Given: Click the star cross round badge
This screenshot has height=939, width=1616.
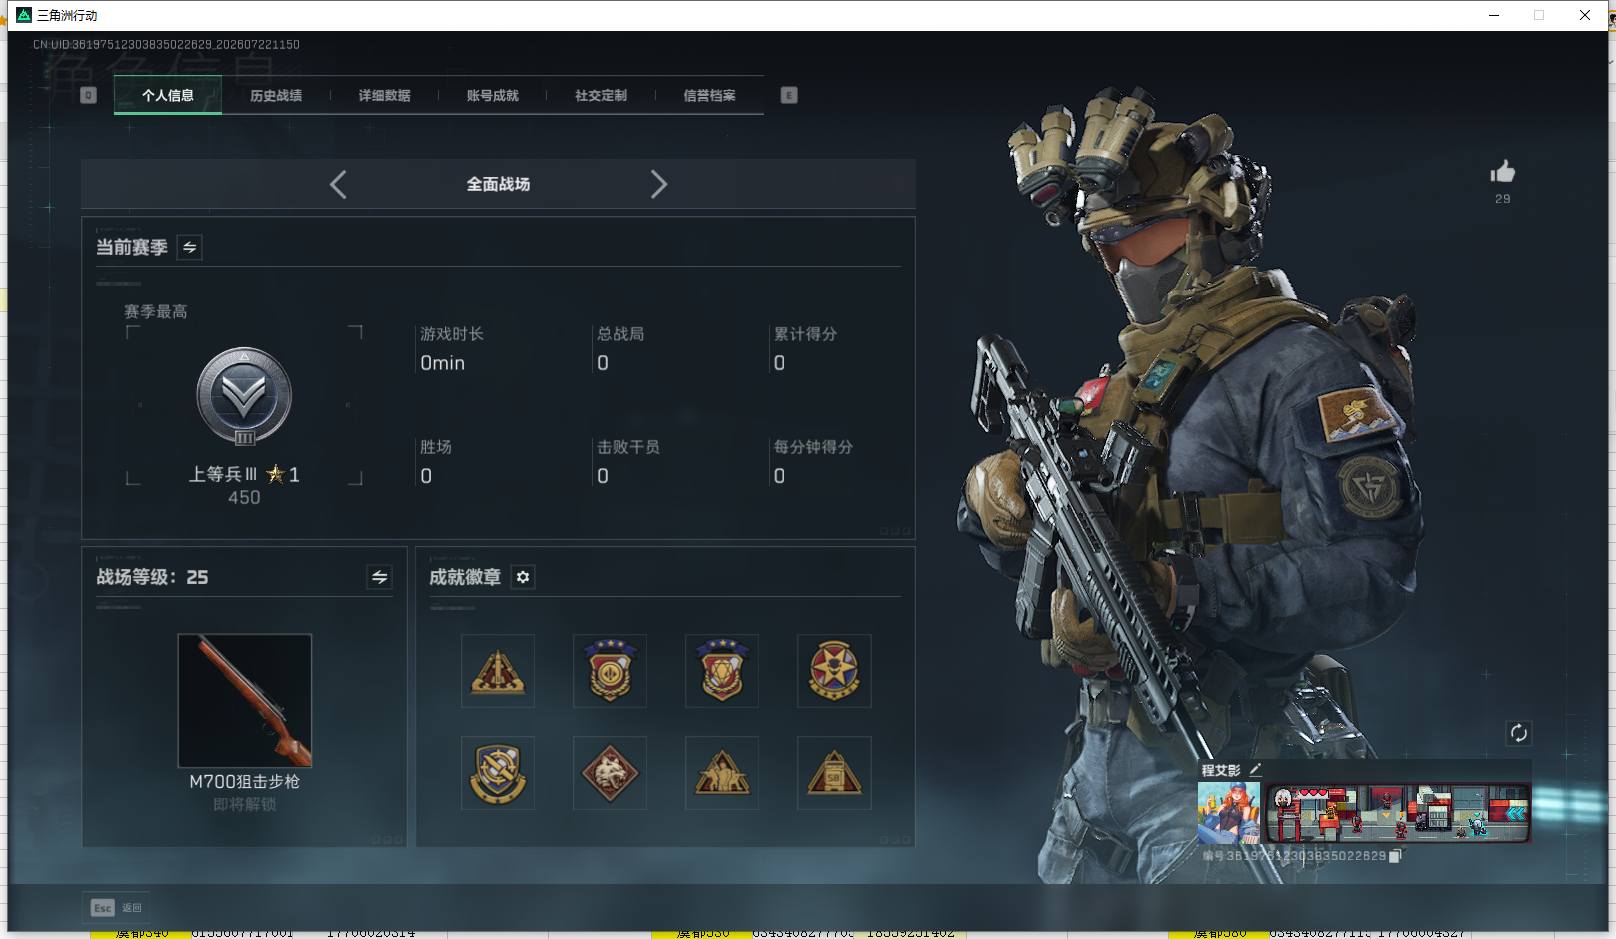Looking at the screenshot, I should 834,671.
